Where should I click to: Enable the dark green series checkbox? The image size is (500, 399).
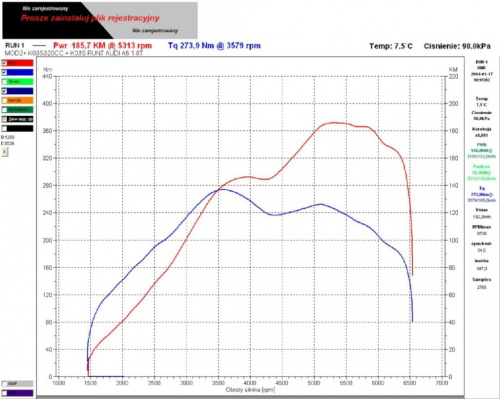[4, 110]
